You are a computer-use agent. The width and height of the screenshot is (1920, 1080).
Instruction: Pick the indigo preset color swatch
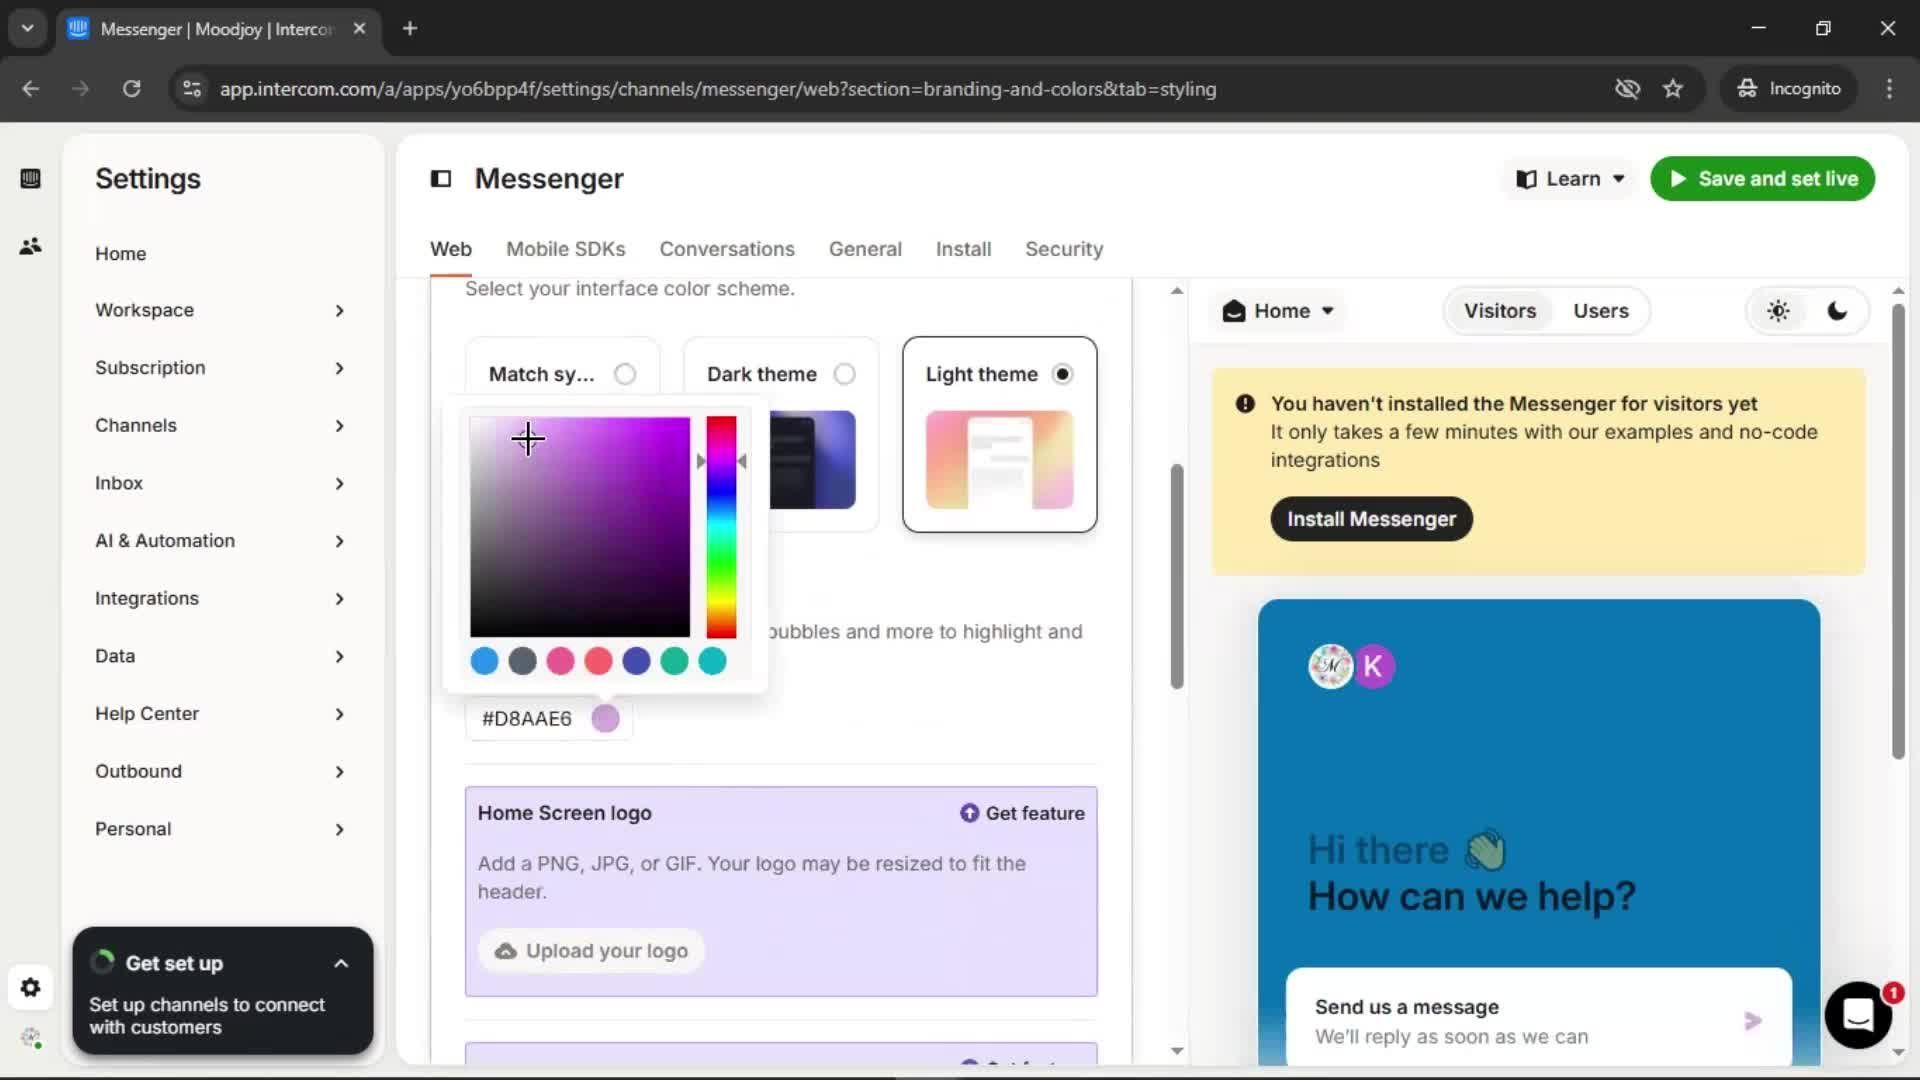pos(636,661)
